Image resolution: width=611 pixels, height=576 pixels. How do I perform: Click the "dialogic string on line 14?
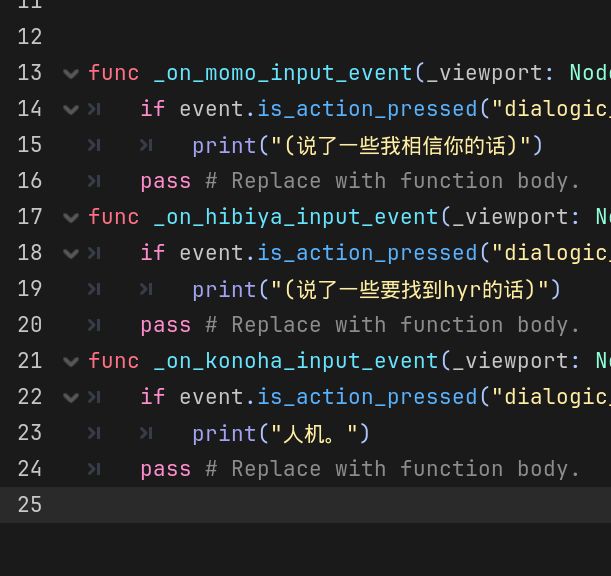(551, 109)
